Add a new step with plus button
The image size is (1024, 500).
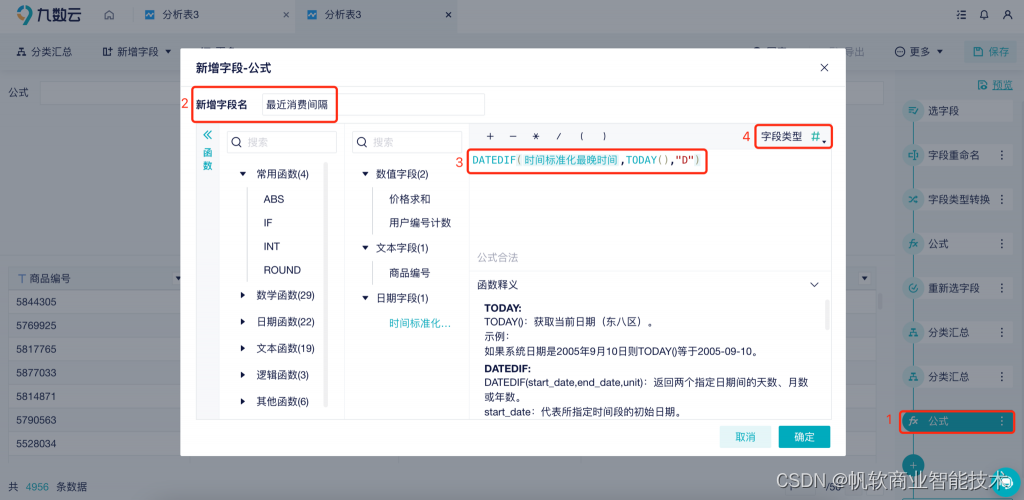913,463
